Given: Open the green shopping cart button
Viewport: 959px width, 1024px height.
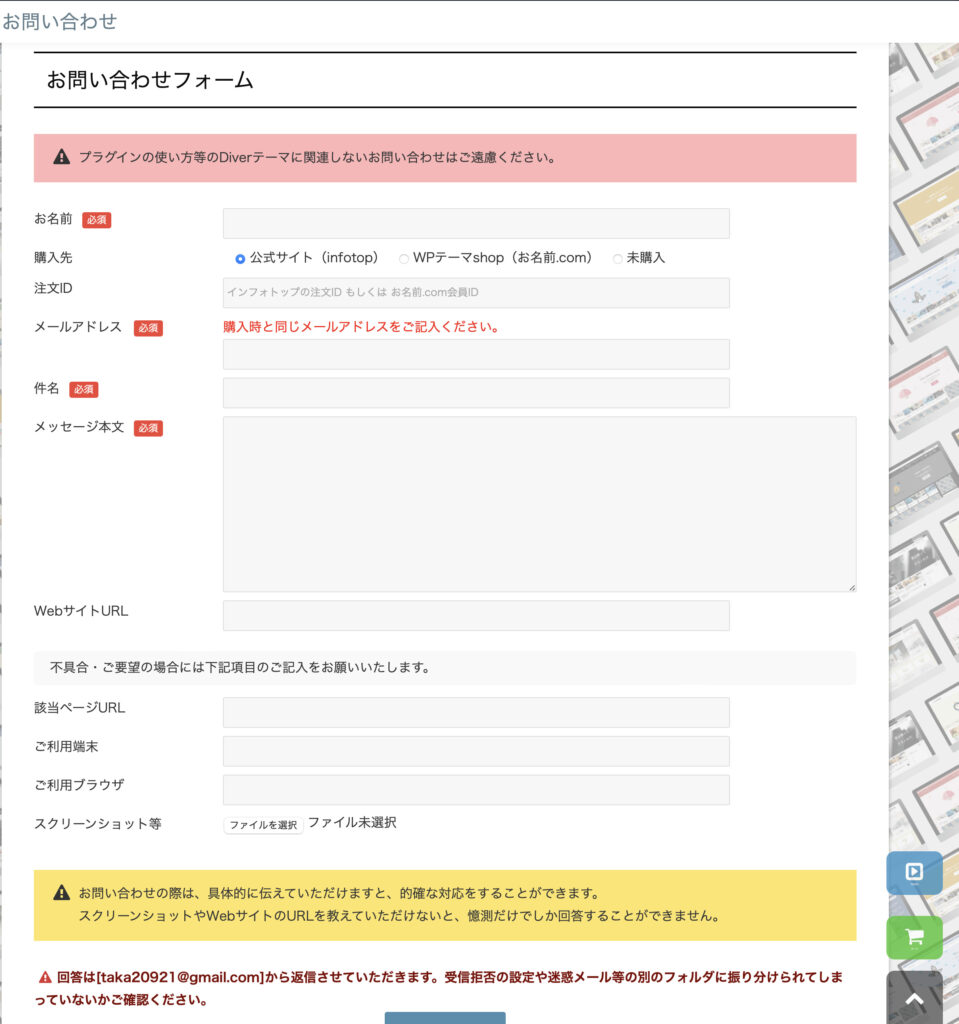Looking at the screenshot, I should [x=914, y=937].
